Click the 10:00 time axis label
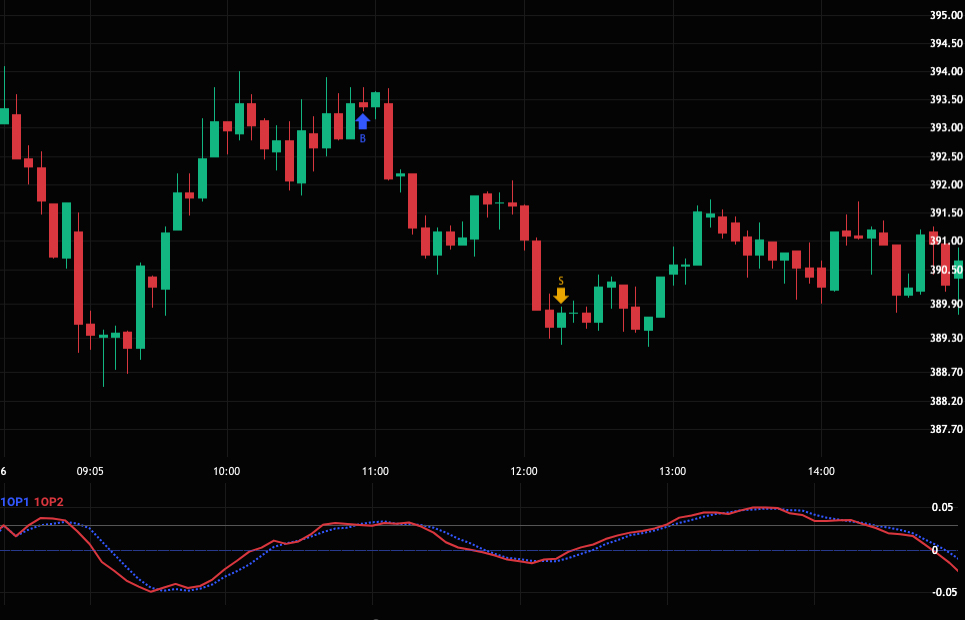Screen dimensions: 965x620 226,471
